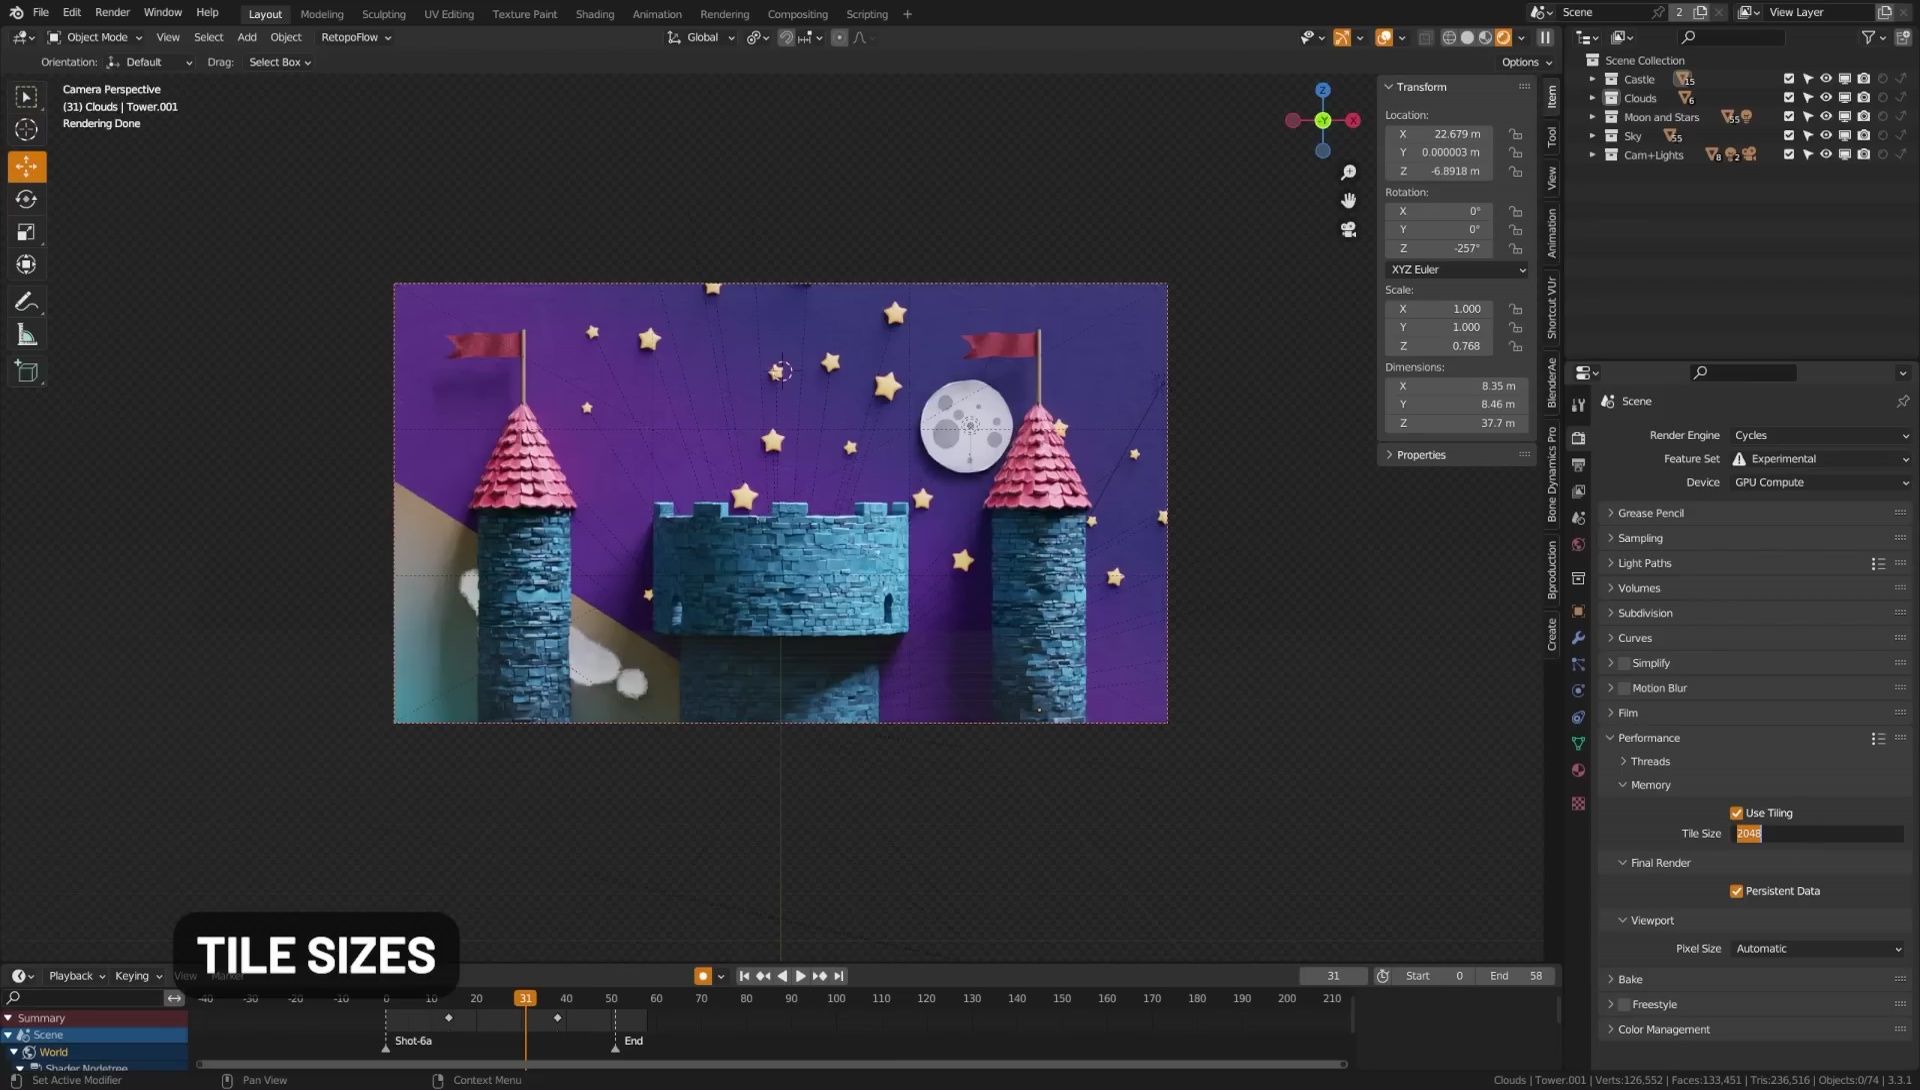Open the Object Mode selector
Image resolution: width=1920 pixels, height=1090 pixels.
coord(95,38)
